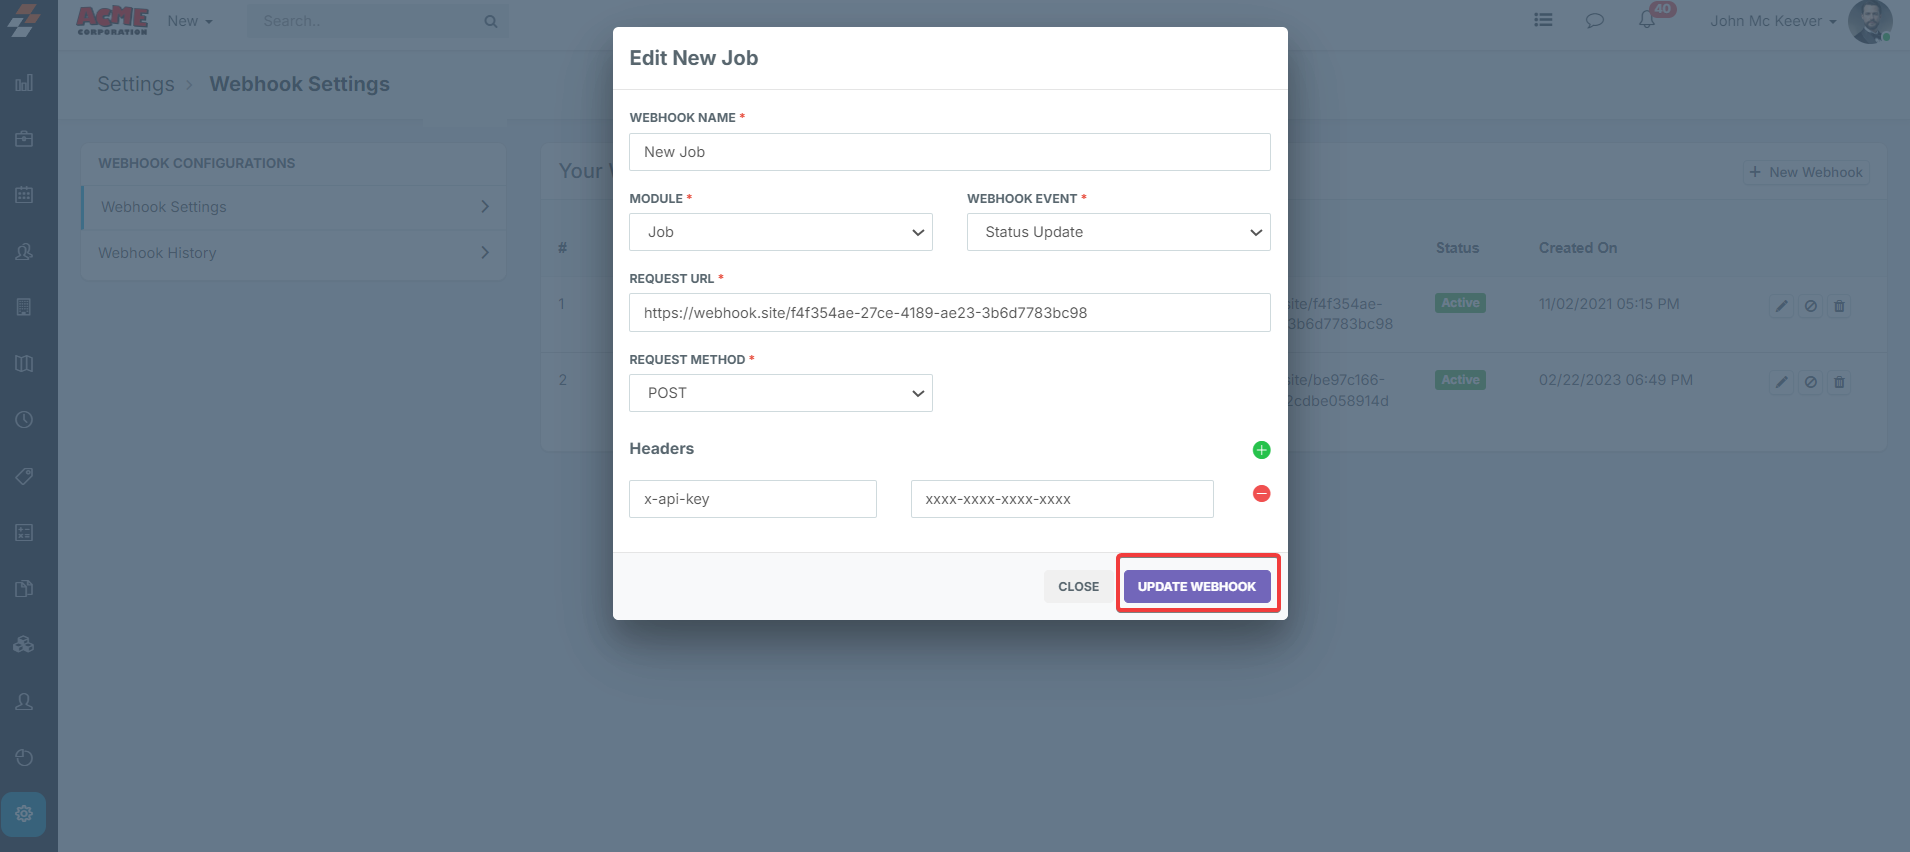This screenshot has height=852, width=1910.
Task: Open the list view icon in top bar
Action: [x=1543, y=20]
